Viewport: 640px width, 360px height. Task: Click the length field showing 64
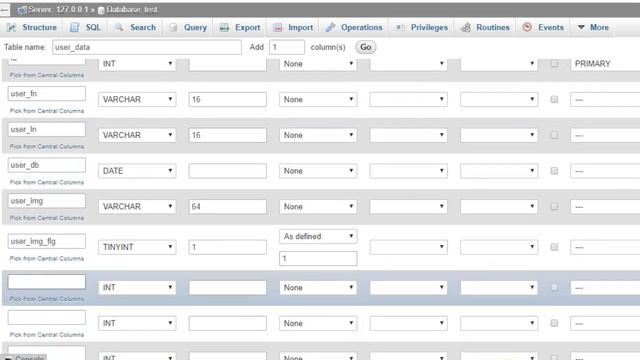tap(228, 207)
